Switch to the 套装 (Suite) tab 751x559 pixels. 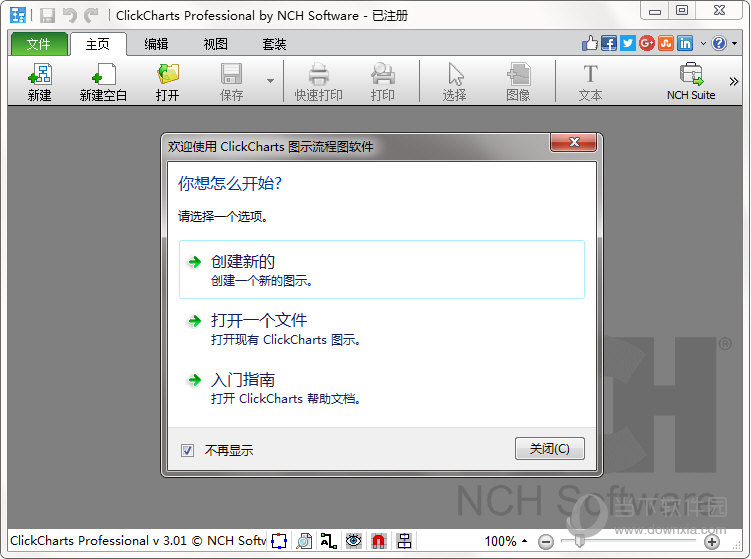pyautogui.click(x=274, y=44)
